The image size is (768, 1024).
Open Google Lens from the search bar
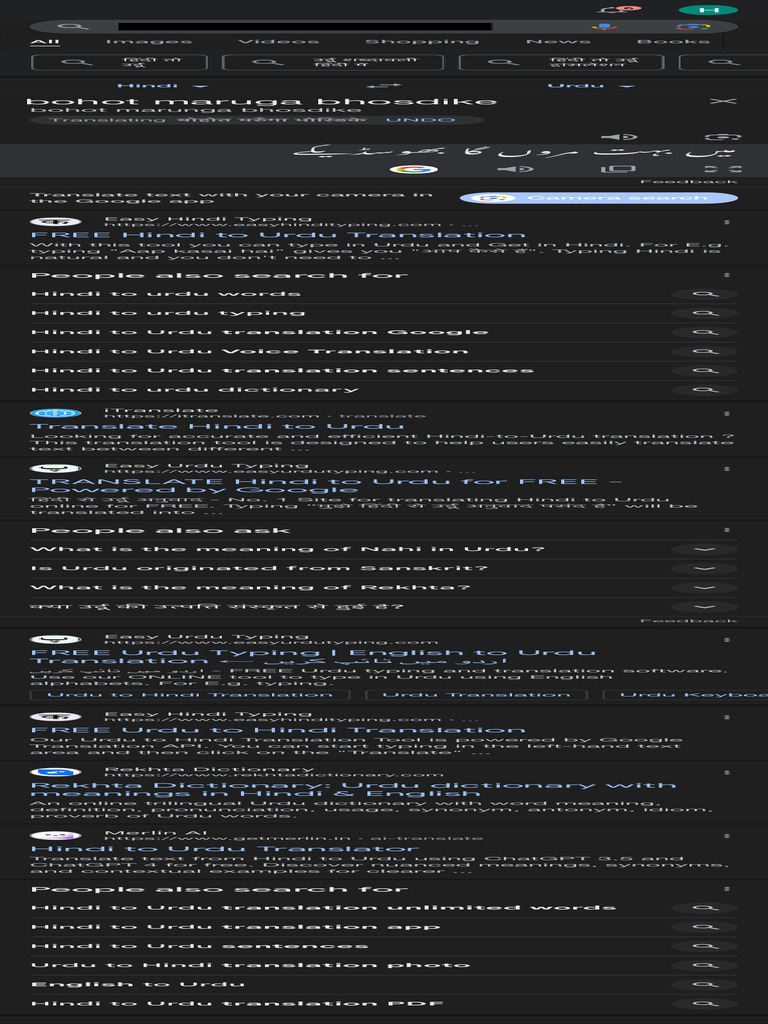click(692, 26)
